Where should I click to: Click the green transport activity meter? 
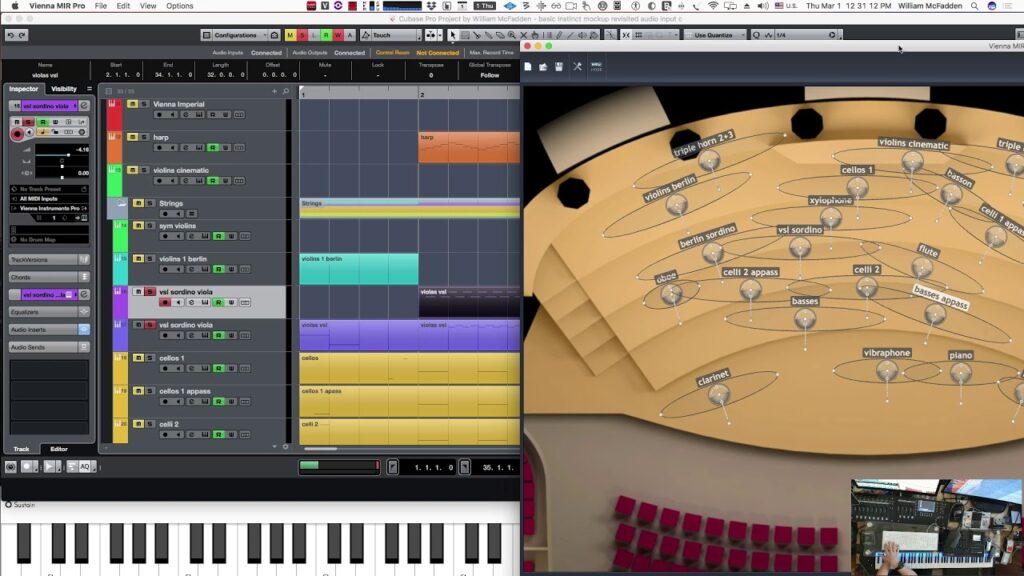point(338,466)
